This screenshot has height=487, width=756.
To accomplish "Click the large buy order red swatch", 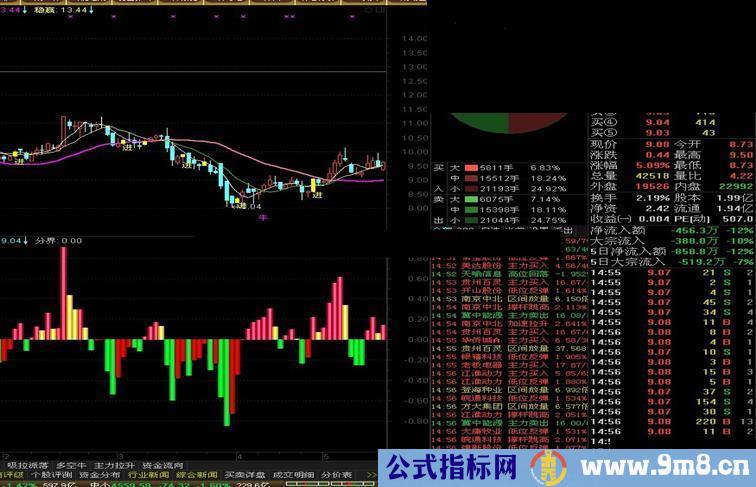I will pos(471,168).
